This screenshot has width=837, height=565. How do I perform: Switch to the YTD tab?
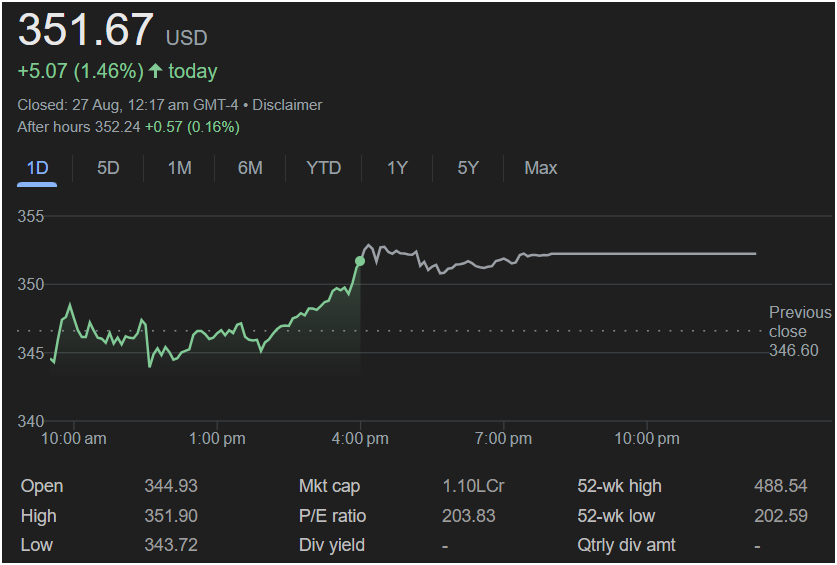[323, 168]
